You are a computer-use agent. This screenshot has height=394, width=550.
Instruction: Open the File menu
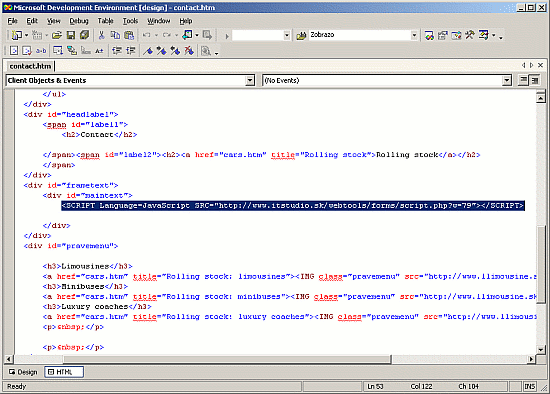point(12,21)
